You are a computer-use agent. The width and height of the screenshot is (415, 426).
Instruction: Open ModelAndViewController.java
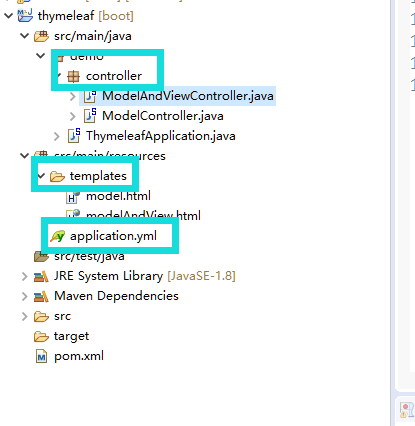pyautogui.click(x=188, y=96)
